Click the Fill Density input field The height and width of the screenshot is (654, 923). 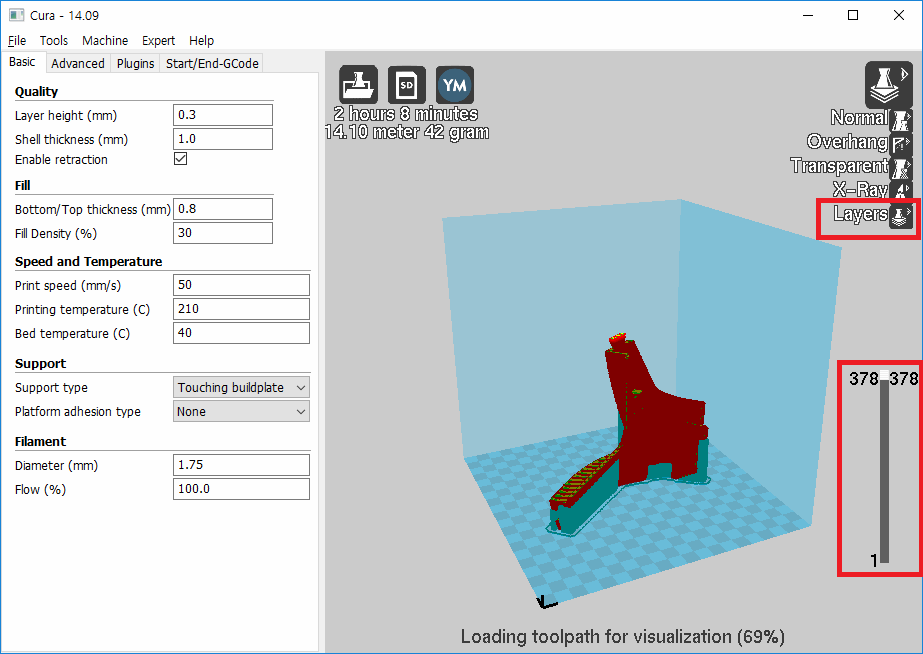point(223,233)
